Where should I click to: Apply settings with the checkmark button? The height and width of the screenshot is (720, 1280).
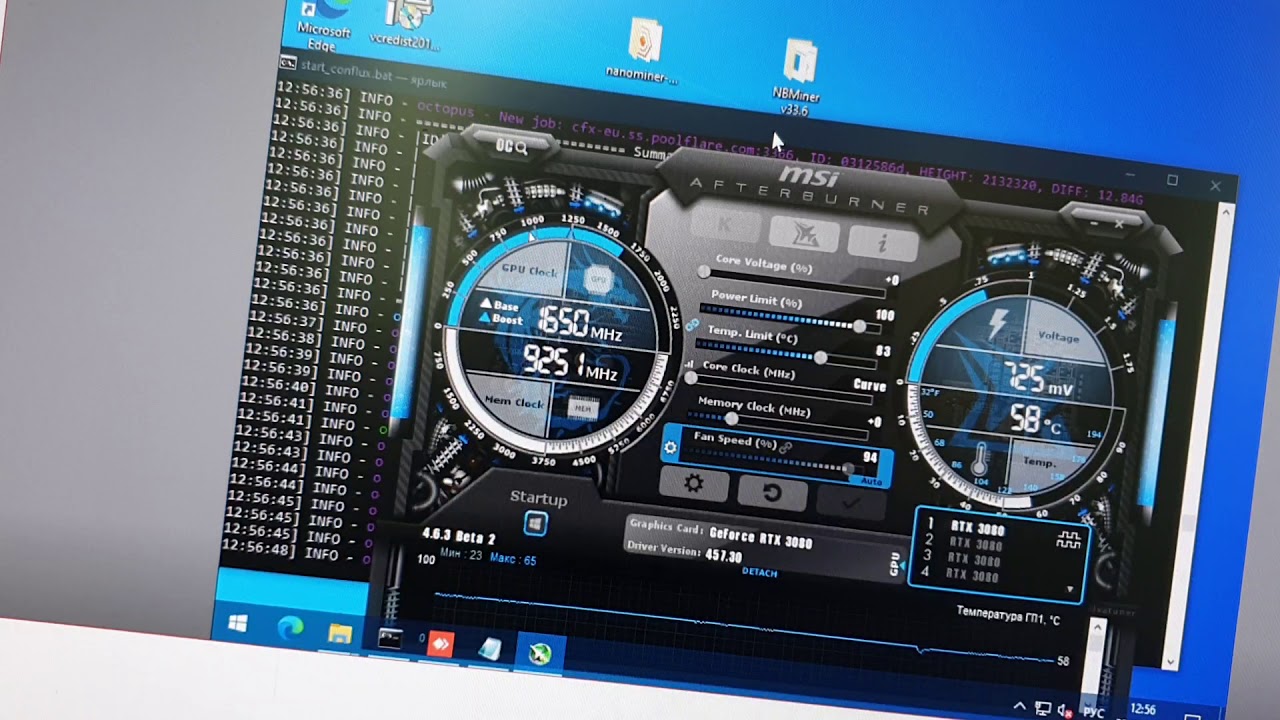pyautogui.click(x=850, y=502)
